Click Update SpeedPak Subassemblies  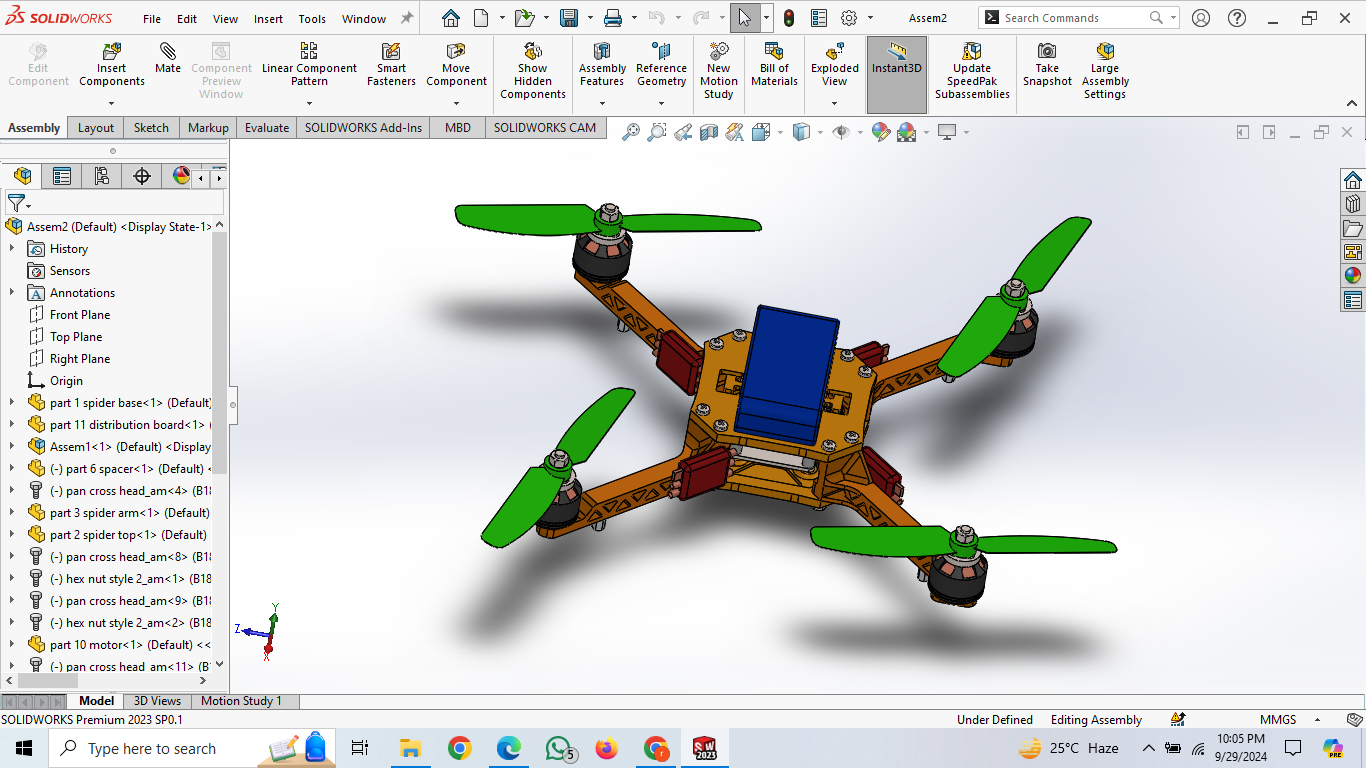[x=972, y=70]
